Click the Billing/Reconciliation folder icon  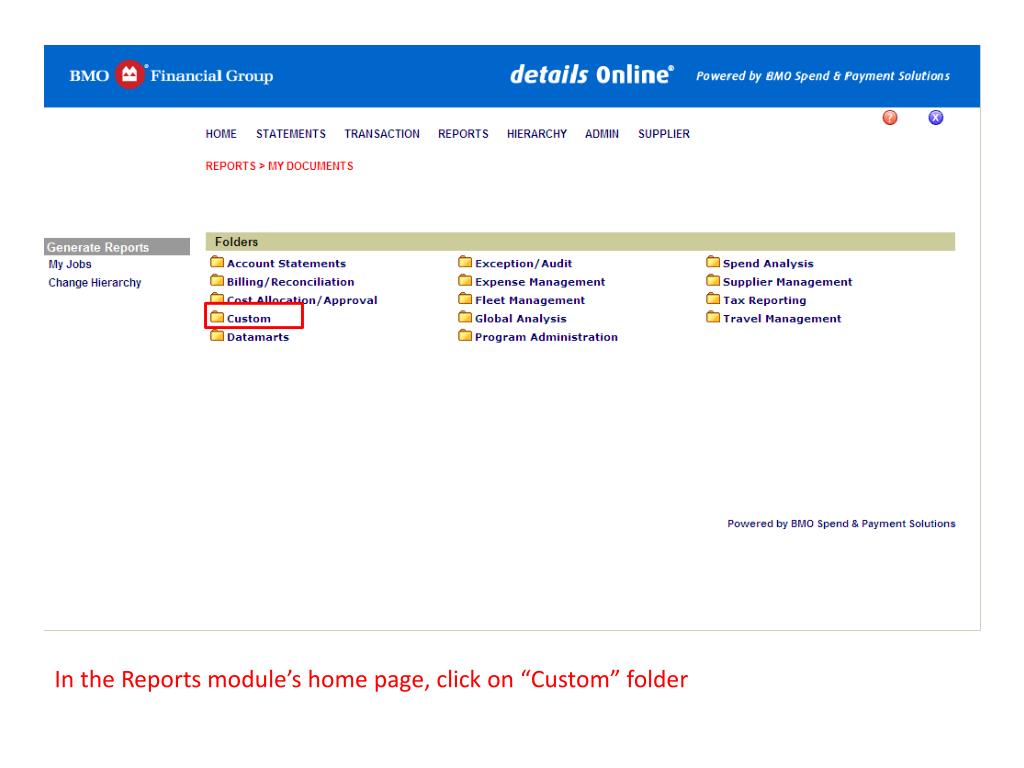click(217, 281)
